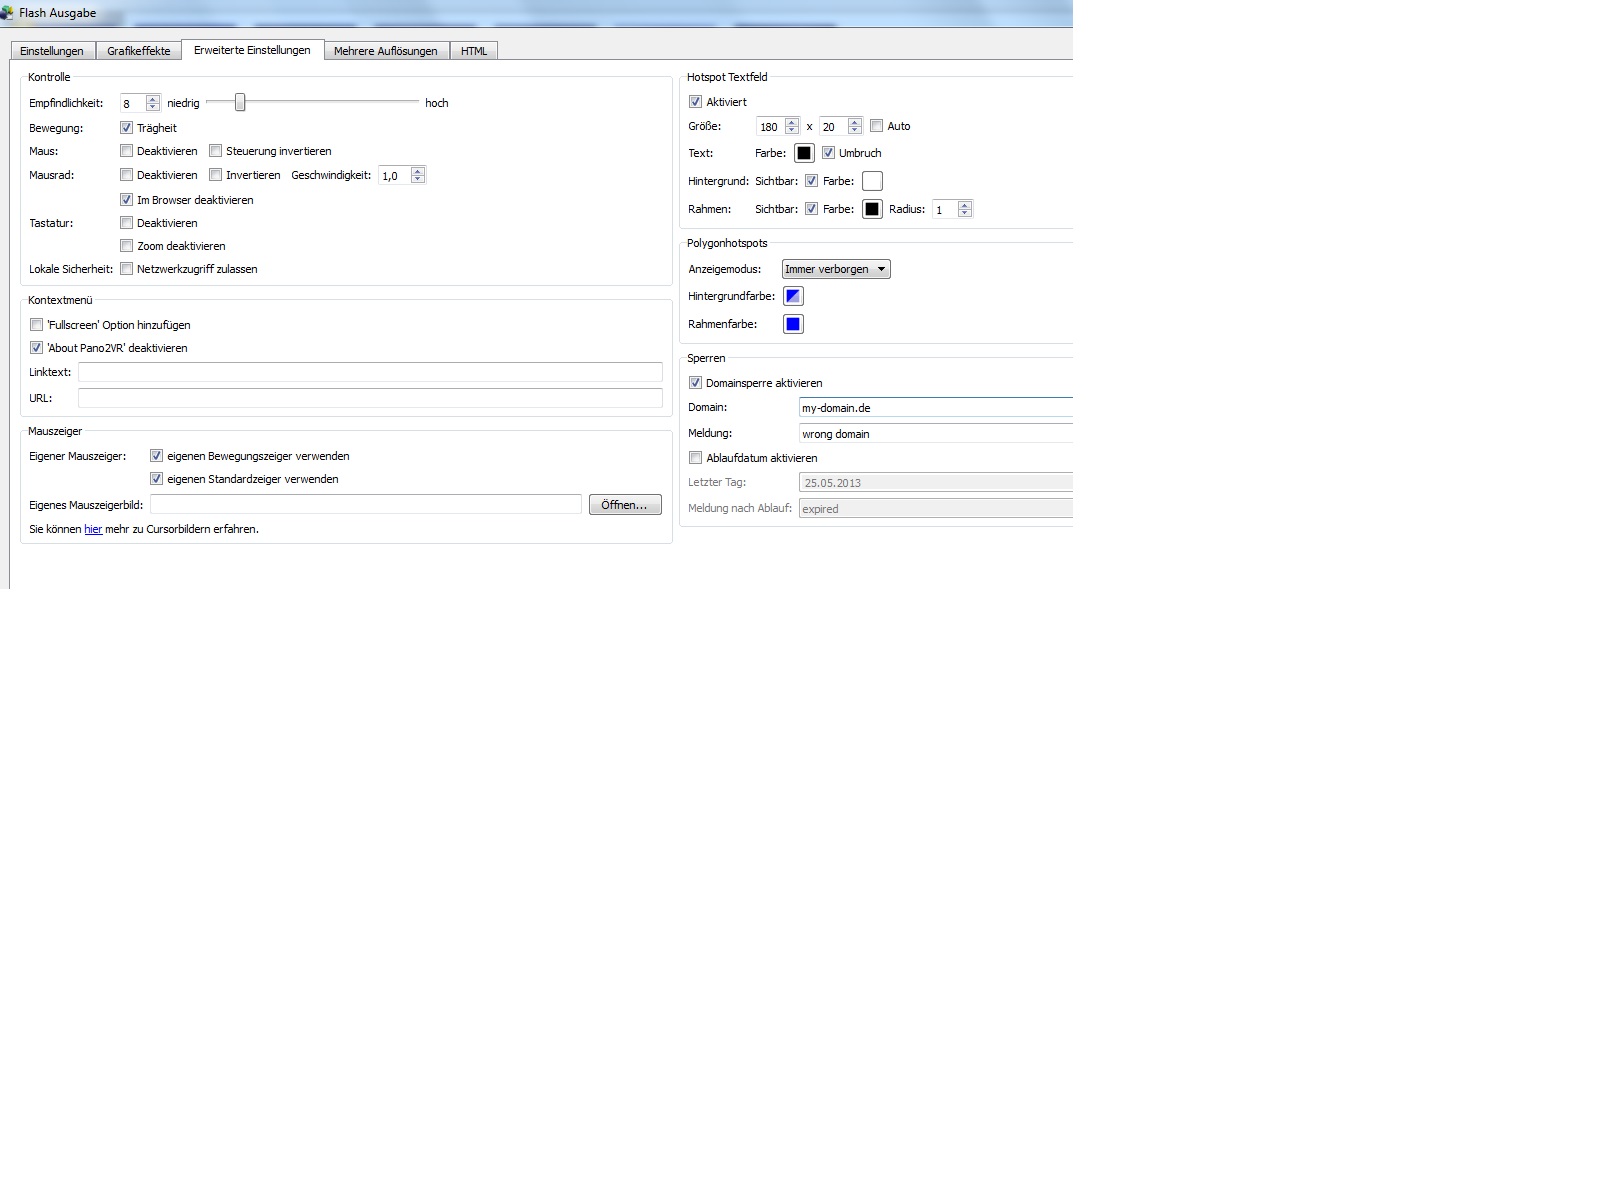Open the Anzeigemodus dropdown
The height and width of the screenshot is (1200, 1600).
(x=836, y=269)
